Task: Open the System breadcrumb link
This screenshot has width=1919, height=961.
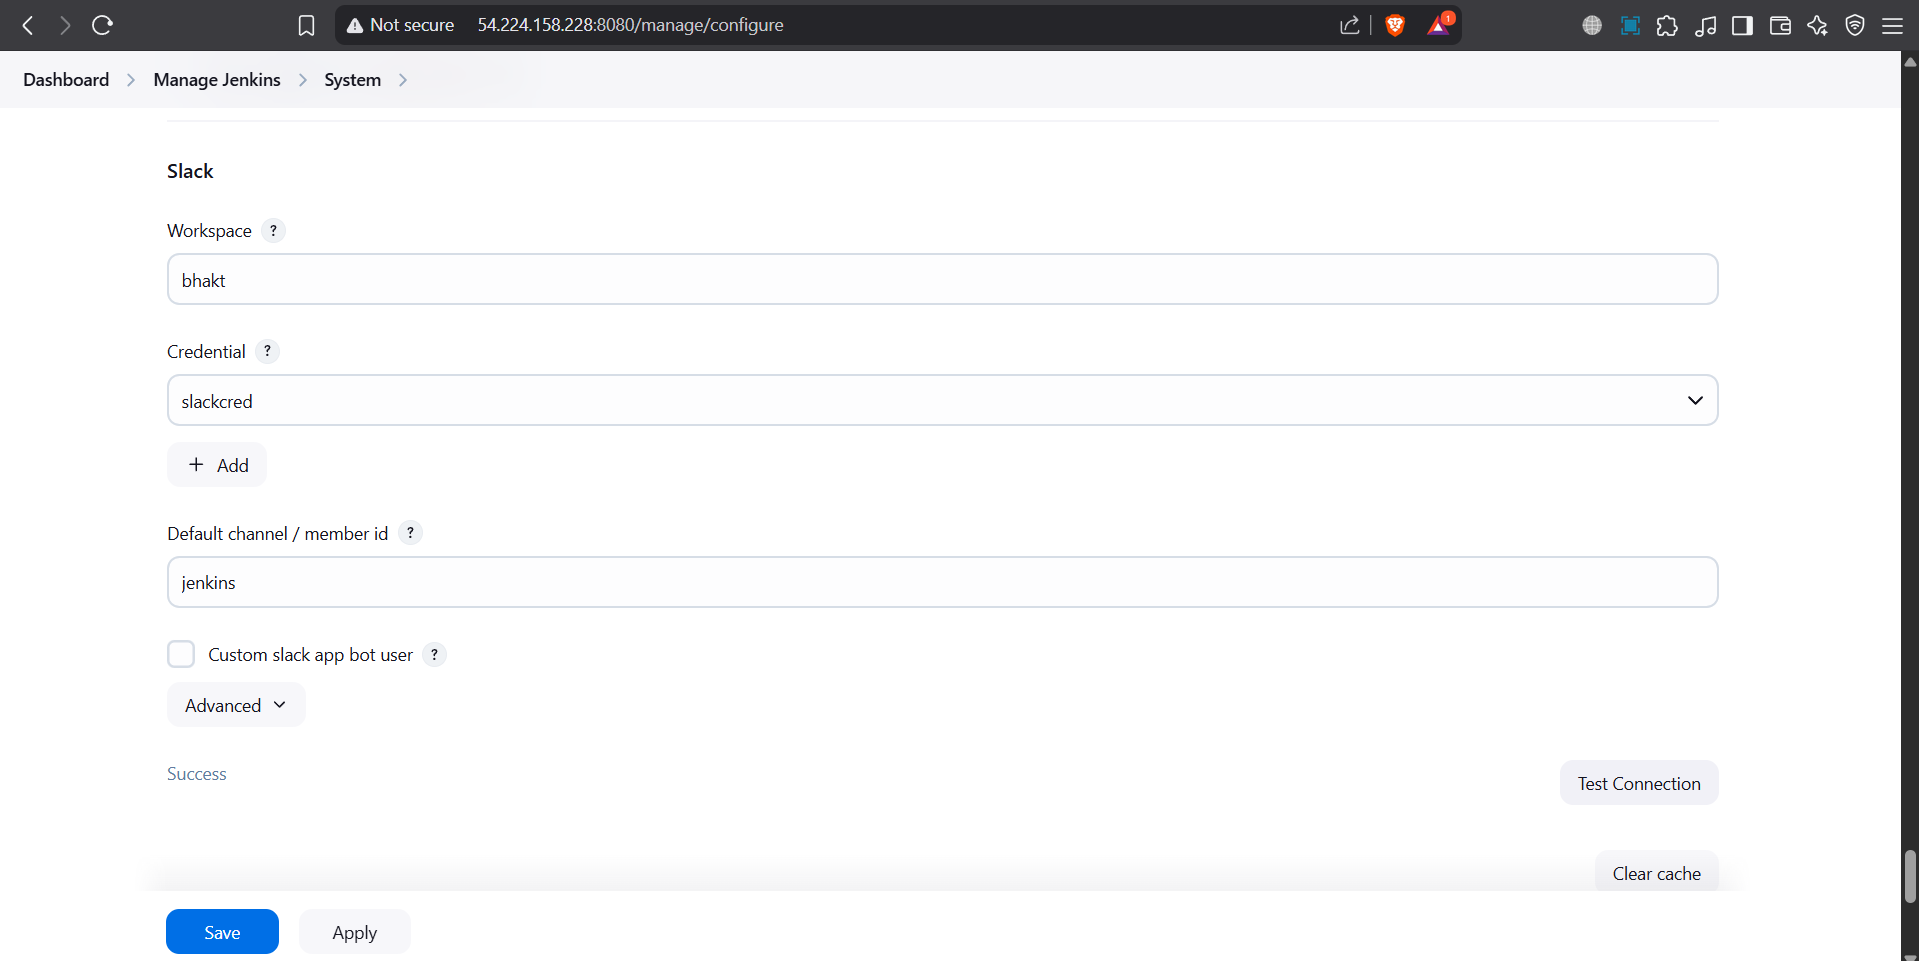Action: [x=352, y=80]
